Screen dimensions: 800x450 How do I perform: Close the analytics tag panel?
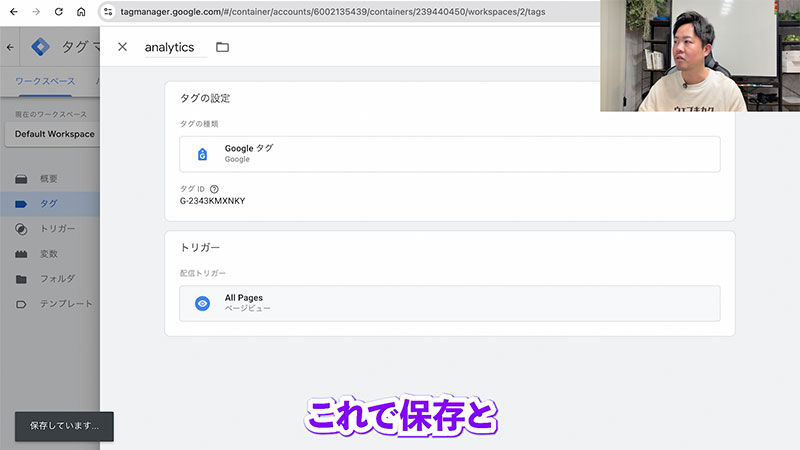tap(122, 47)
